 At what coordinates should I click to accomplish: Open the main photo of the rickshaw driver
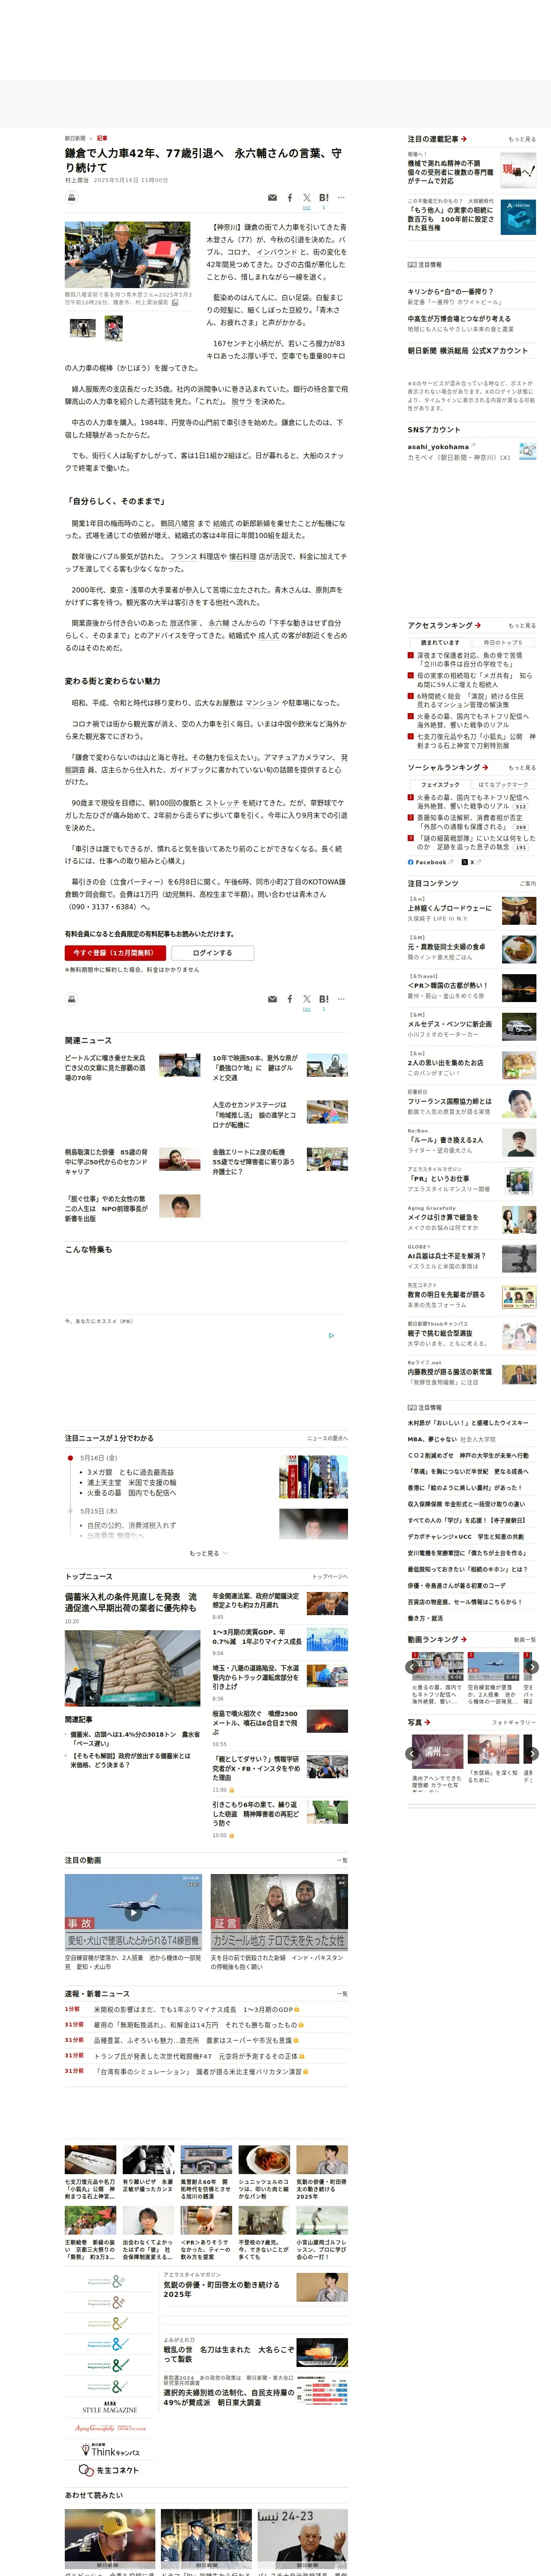[x=127, y=255]
